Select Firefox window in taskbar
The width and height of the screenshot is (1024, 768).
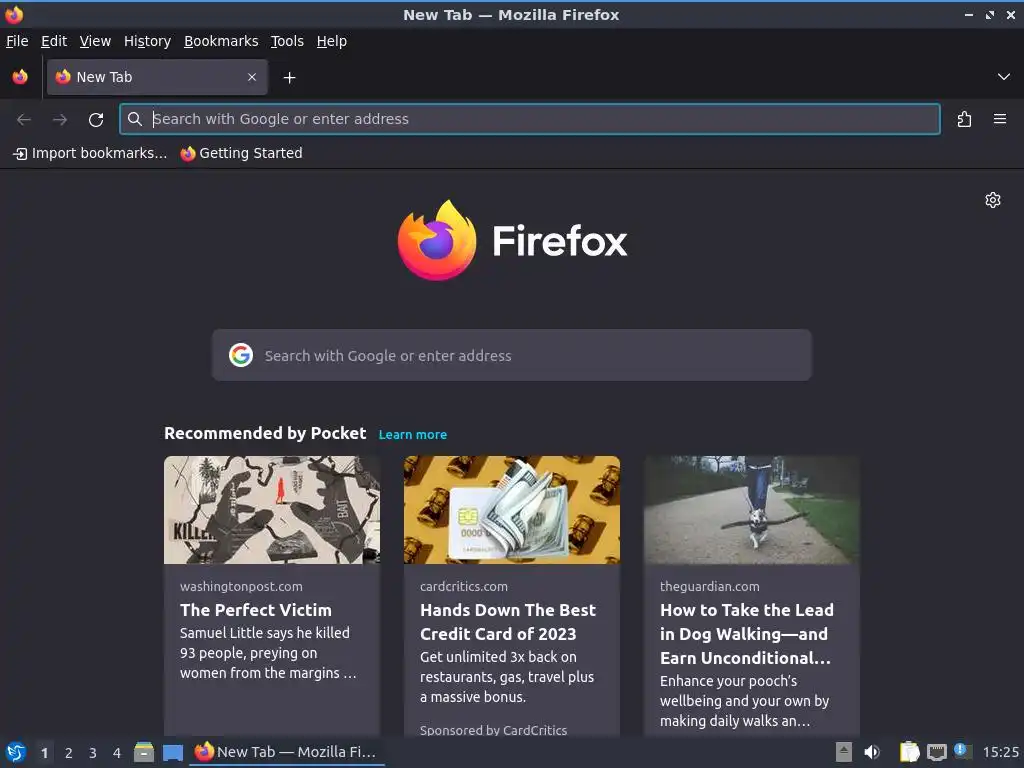click(x=287, y=752)
